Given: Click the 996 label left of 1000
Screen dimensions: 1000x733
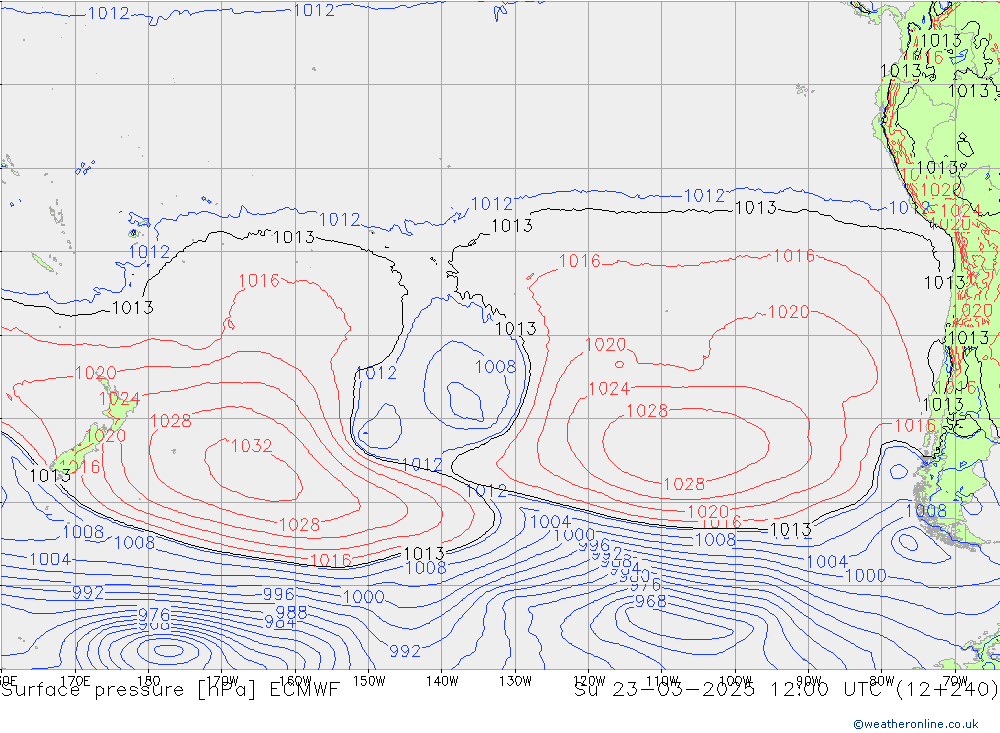Looking at the screenshot, I should point(279,594).
